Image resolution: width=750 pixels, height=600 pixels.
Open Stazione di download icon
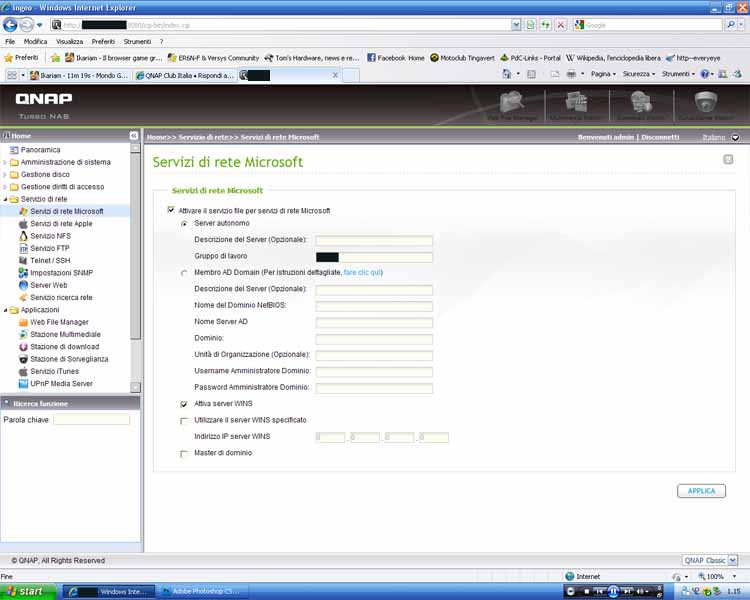click(x=23, y=347)
